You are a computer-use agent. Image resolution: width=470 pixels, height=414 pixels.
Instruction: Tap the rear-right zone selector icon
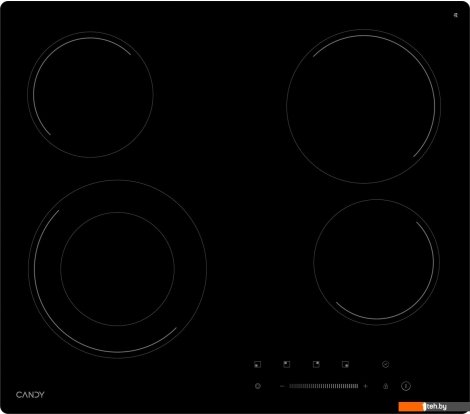pos(316,364)
